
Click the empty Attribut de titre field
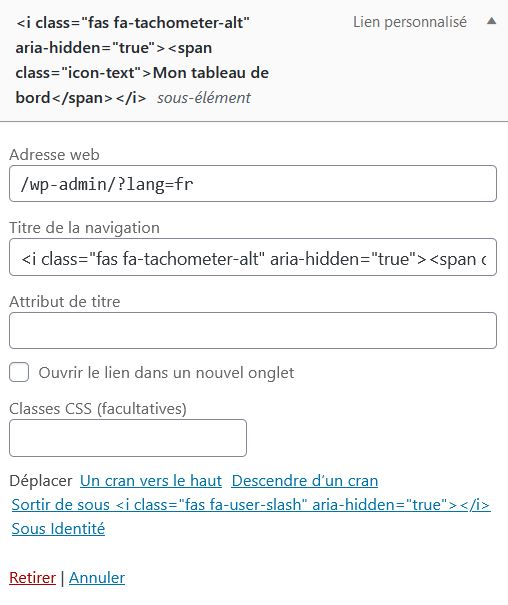coord(253,331)
